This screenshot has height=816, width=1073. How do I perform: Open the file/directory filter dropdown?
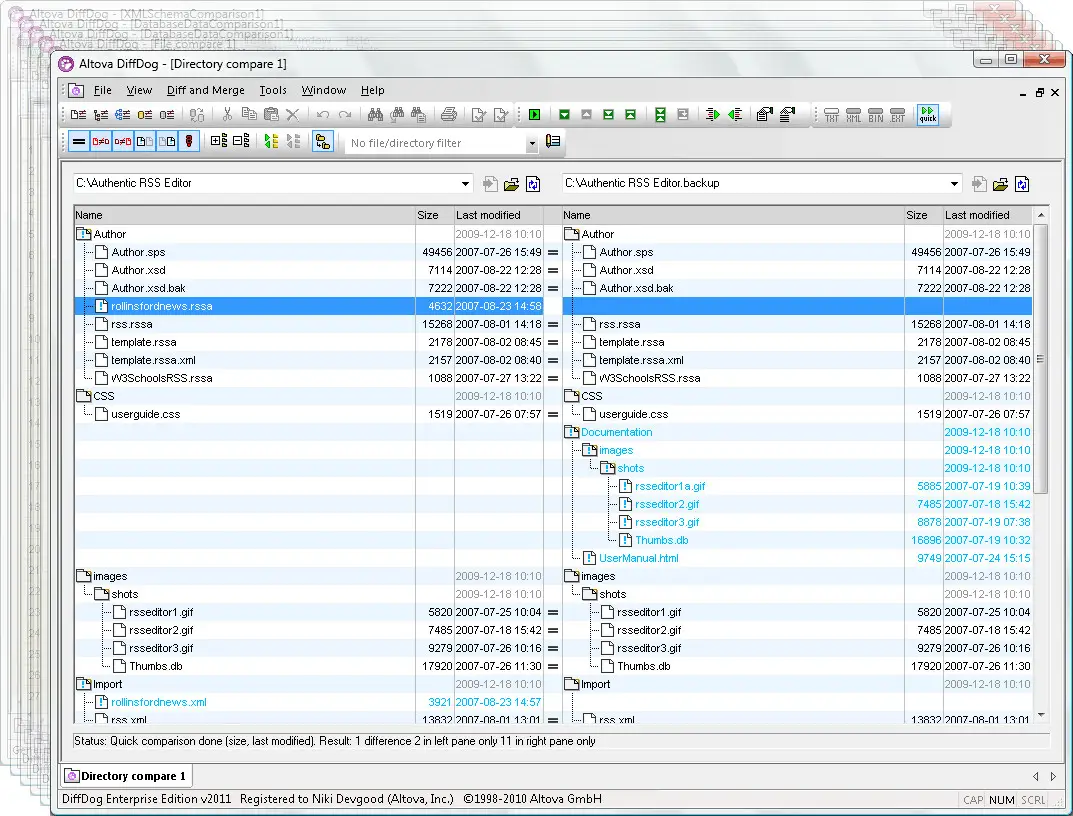point(532,143)
